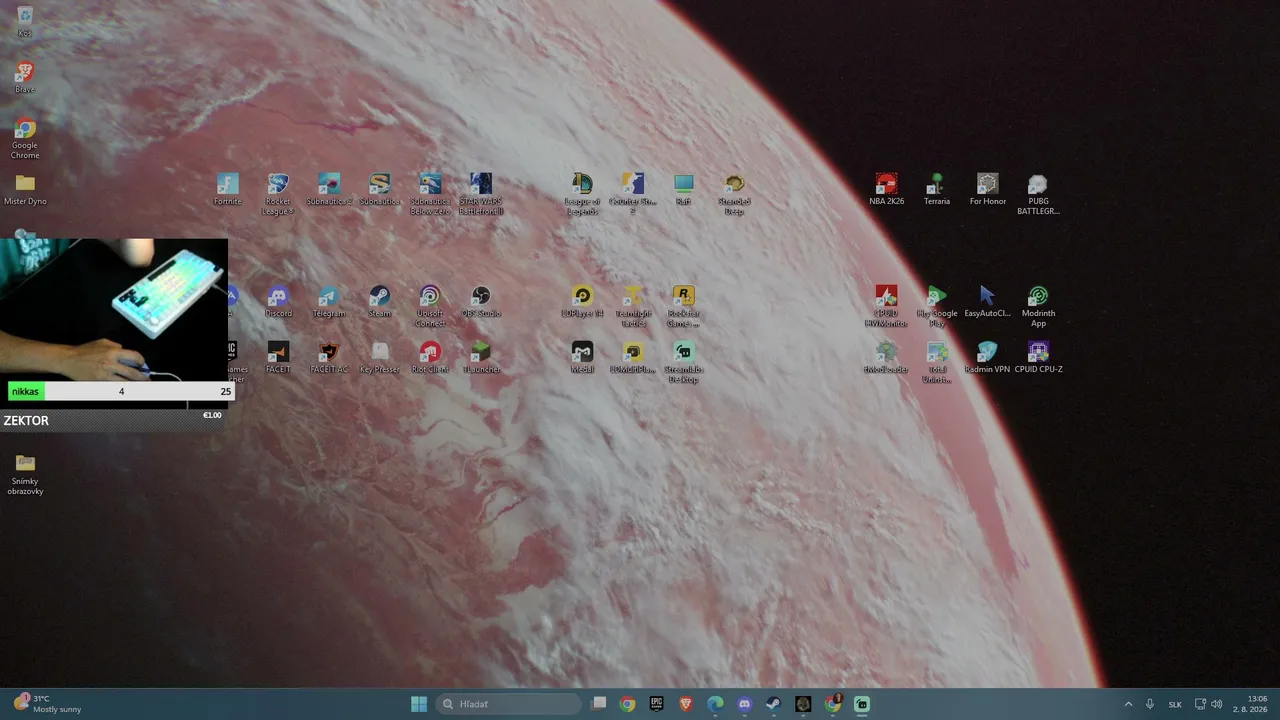Viewport: 1280px width, 720px height.
Task: Select the Subnautica 2 shortcut
Action: (x=329, y=189)
